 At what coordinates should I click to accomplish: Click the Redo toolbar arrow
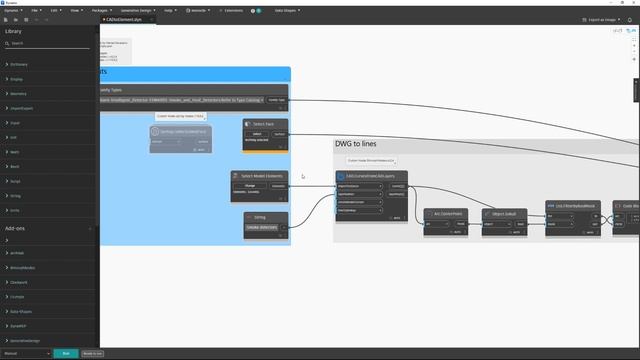point(46,20)
